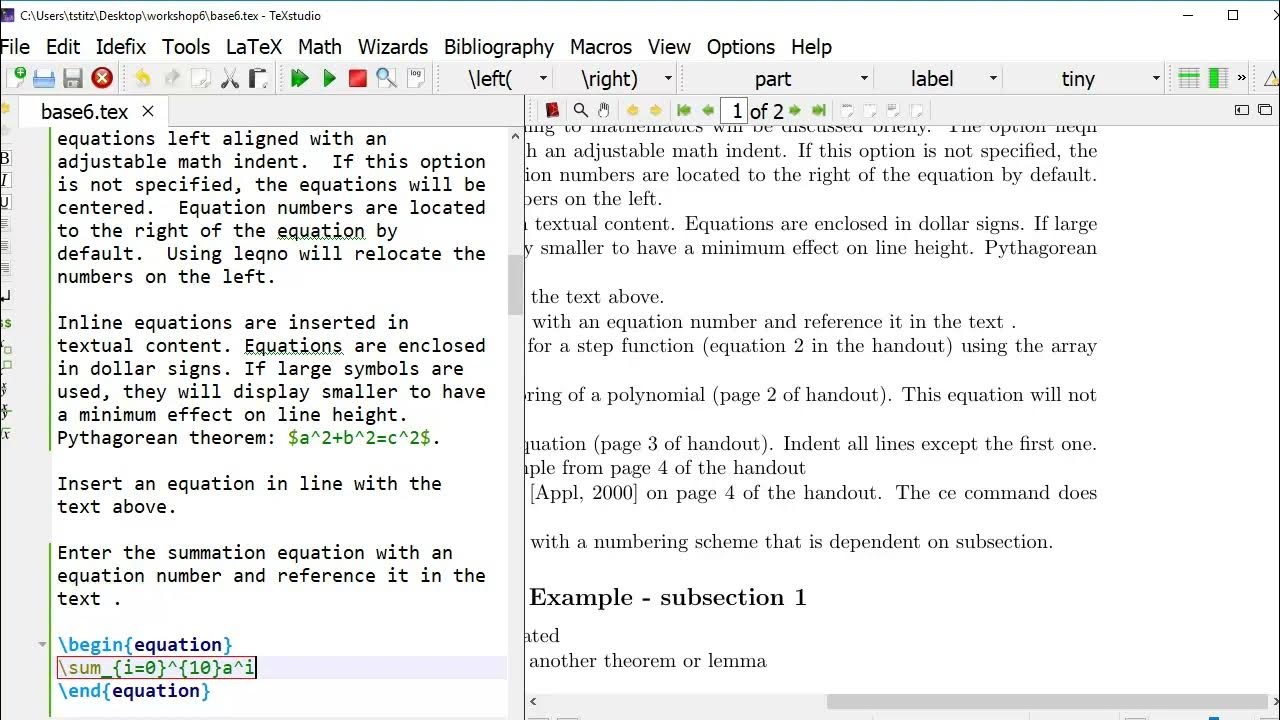Show more toolbar items via the chevron

[1241, 78]
